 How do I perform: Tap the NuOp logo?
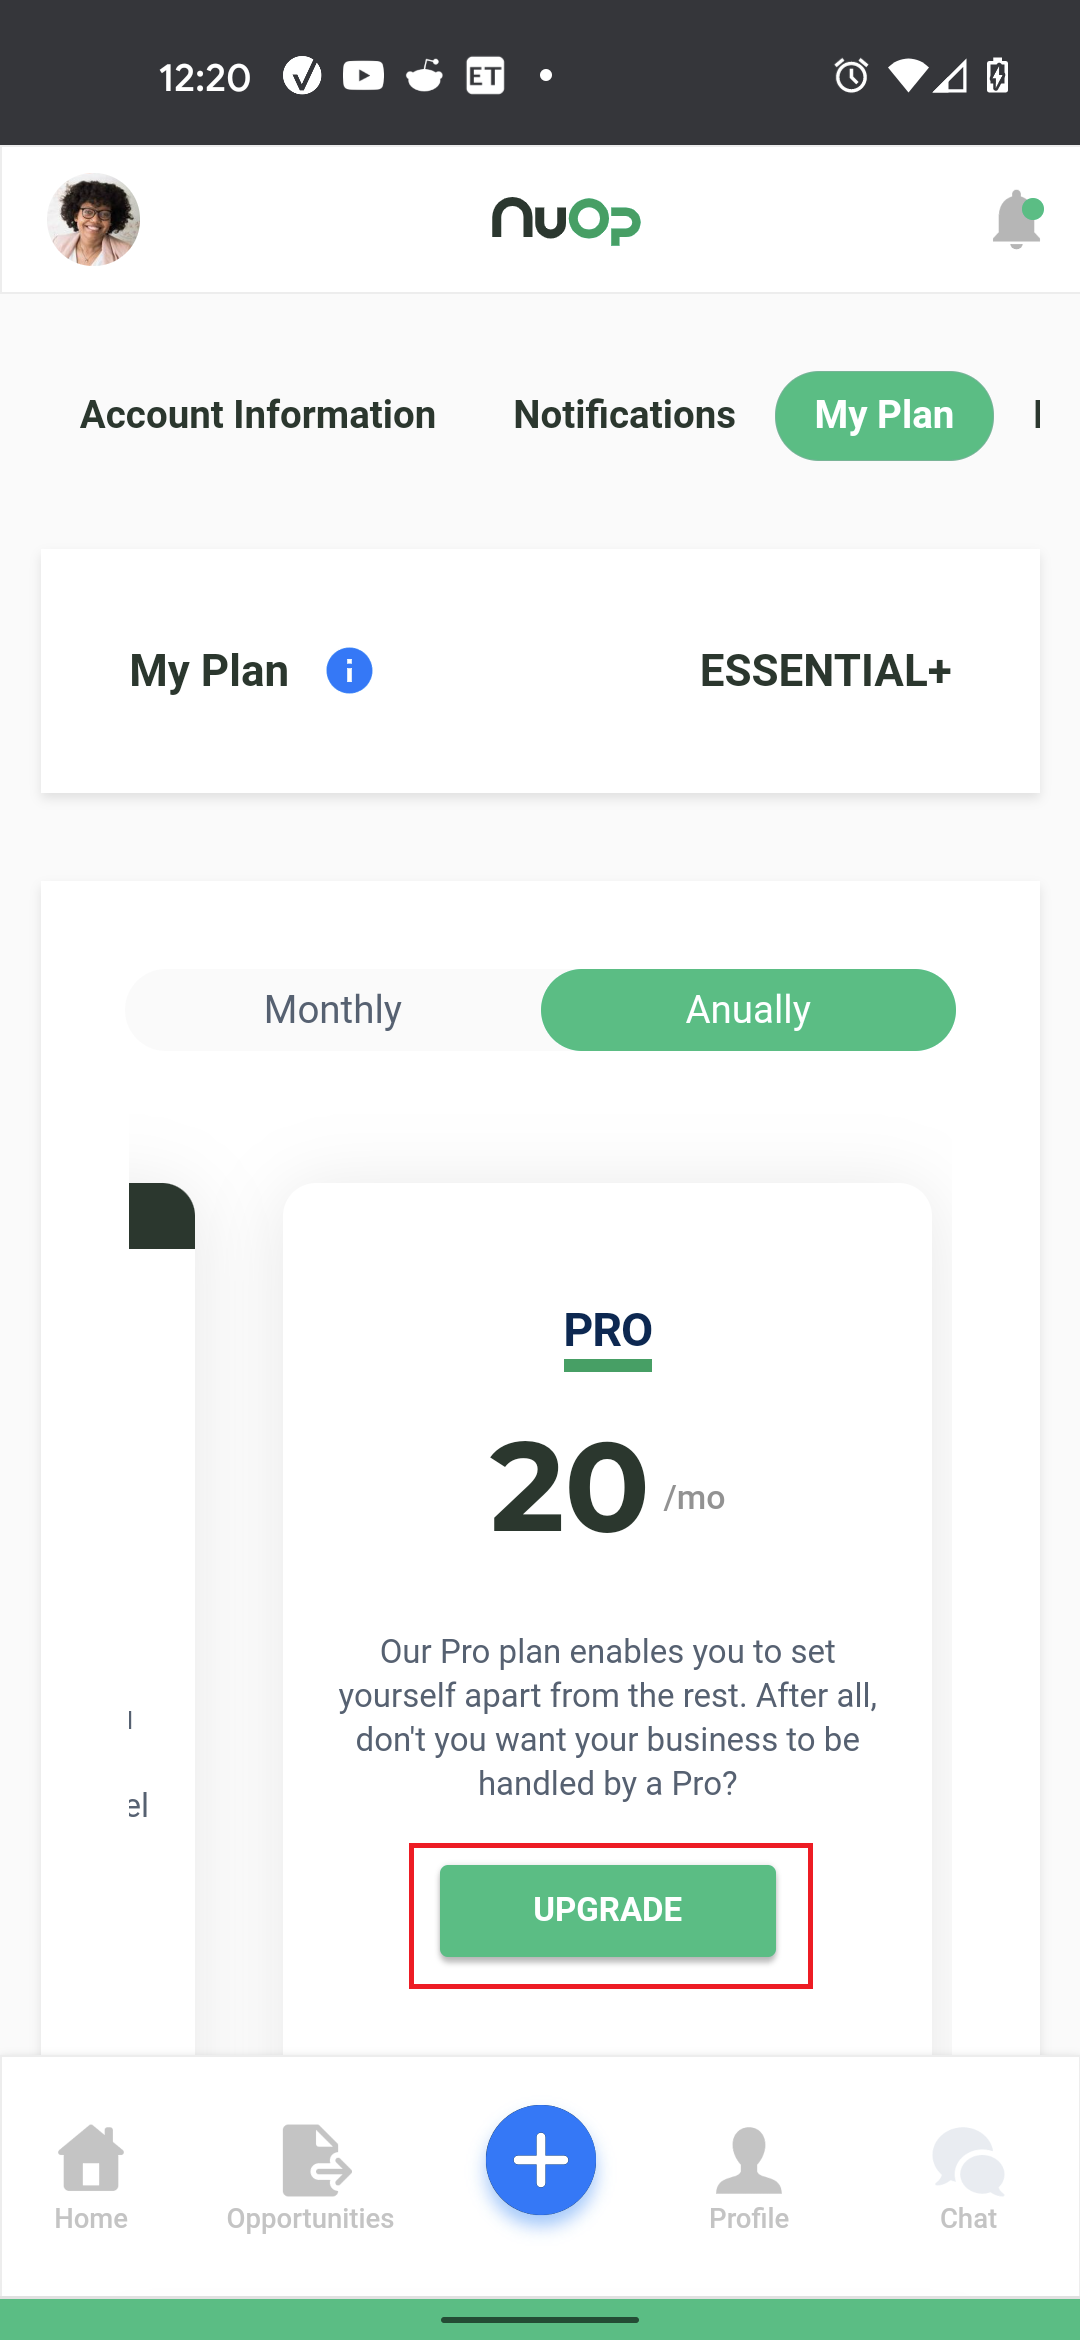tap(566, 221)
